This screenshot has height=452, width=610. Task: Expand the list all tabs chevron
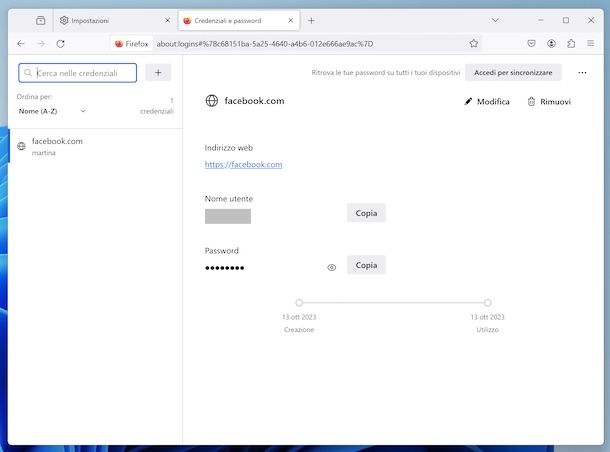tap(495, 20)
